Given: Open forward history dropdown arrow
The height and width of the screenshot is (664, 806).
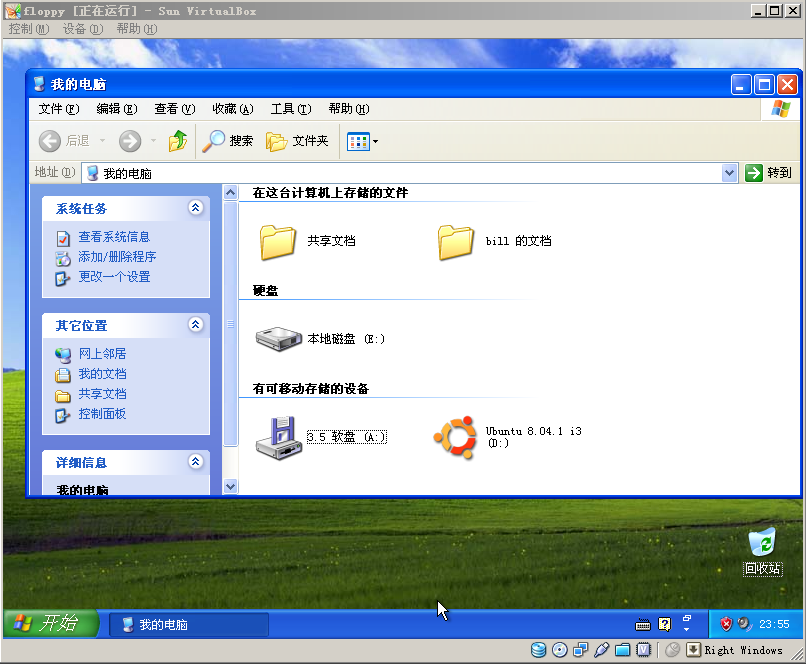Looking at the screenshot, I should coord(153,141).
